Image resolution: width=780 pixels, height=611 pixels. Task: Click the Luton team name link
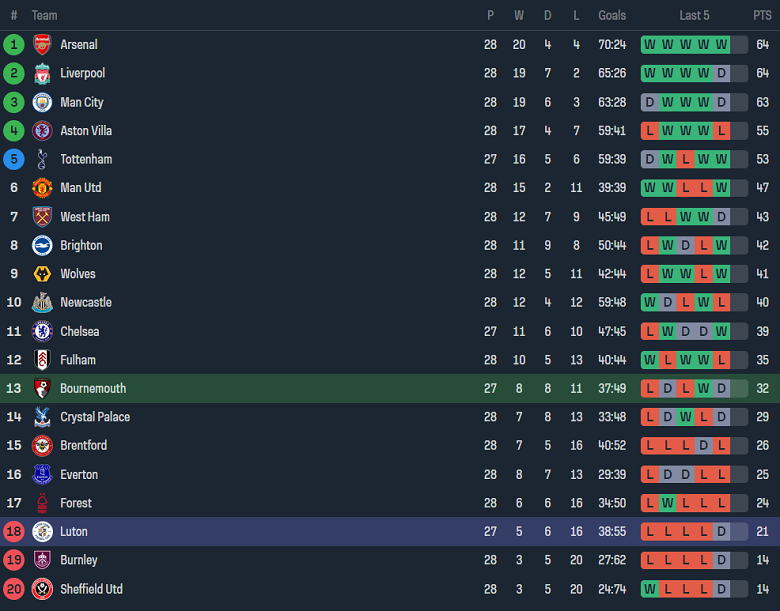click(74, 532)
